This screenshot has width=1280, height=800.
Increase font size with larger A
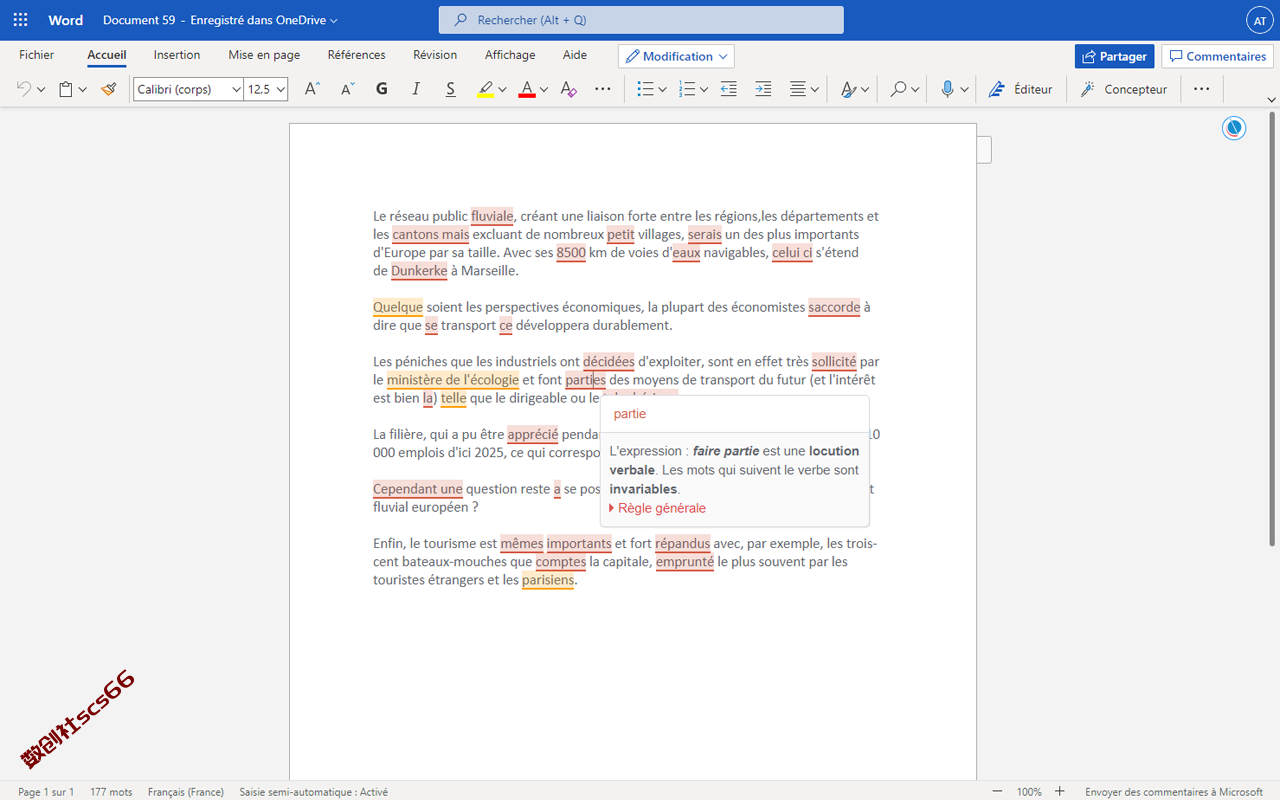[312, 89]
